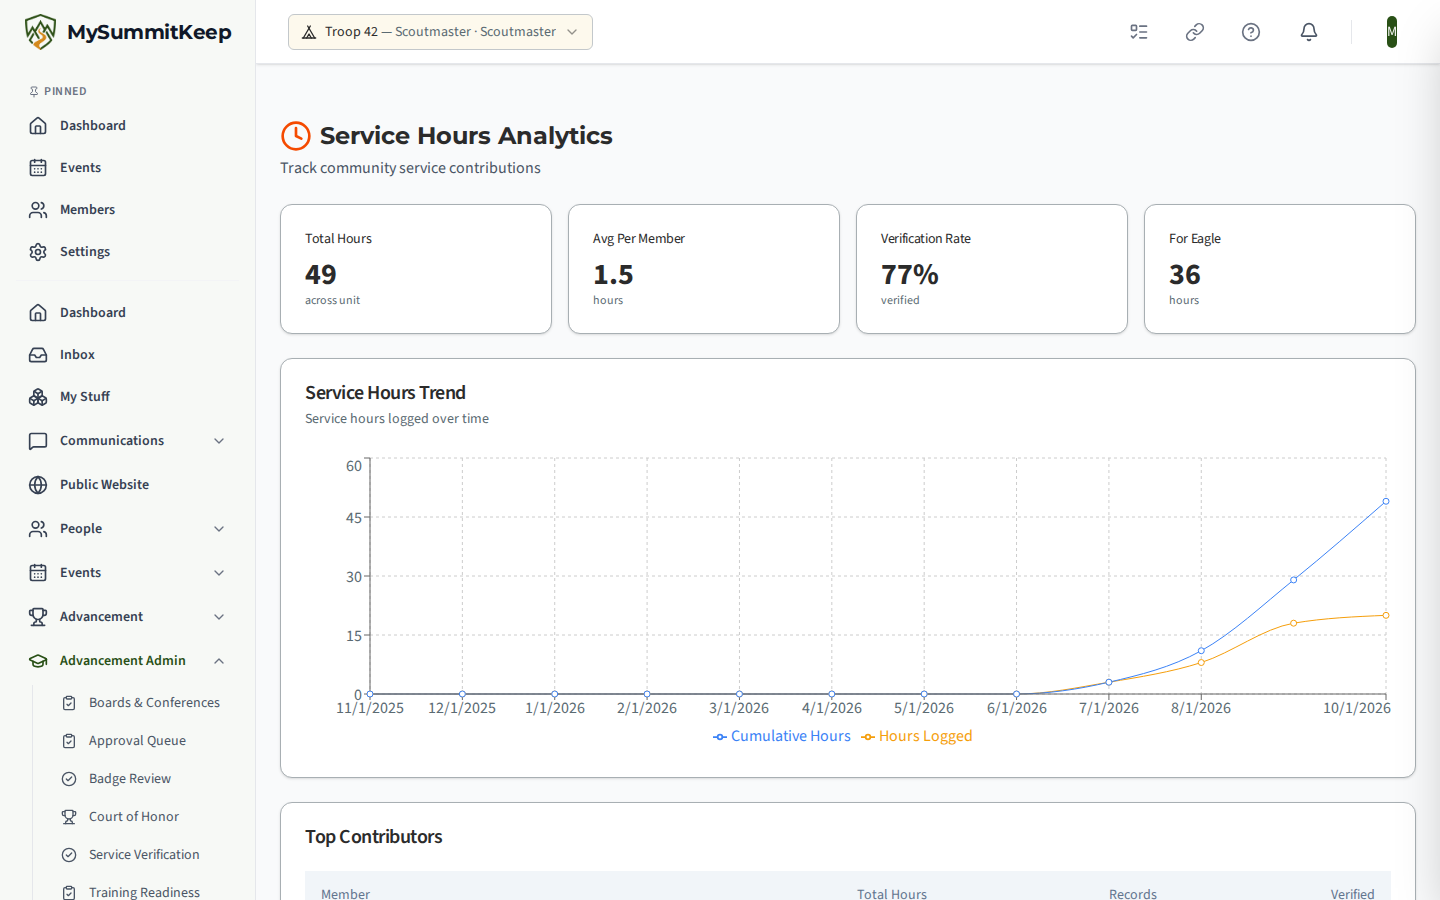The image size is (1440, 900).
Task: Click the Inbox tray icon
Action: [38, 355]
